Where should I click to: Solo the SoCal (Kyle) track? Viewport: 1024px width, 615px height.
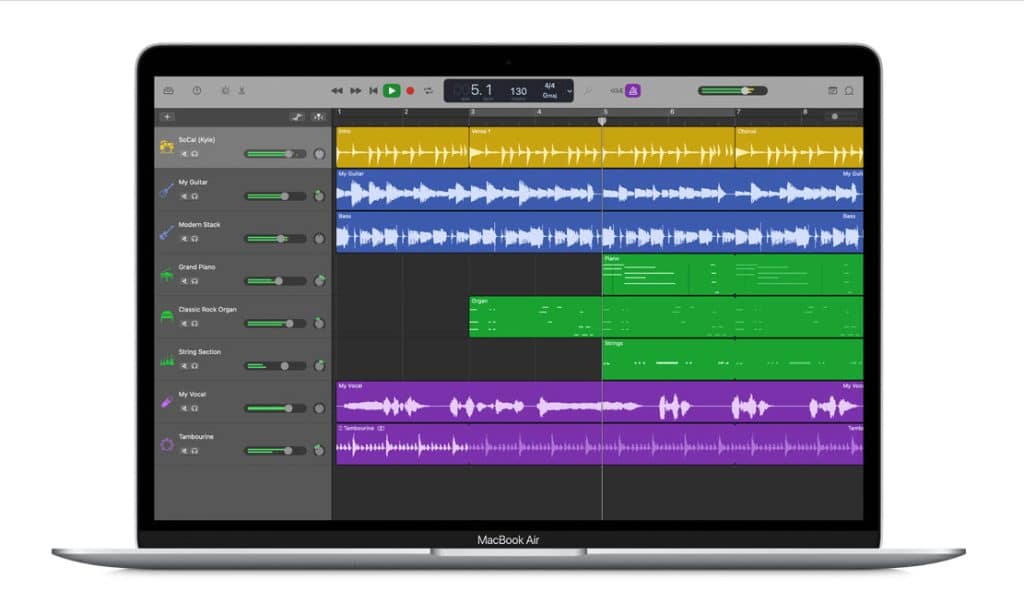pos(195,154)
